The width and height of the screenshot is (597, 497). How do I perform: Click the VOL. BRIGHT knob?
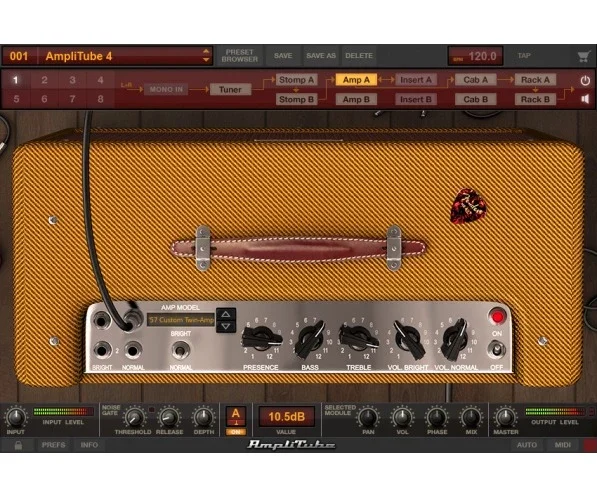point(409,339)
